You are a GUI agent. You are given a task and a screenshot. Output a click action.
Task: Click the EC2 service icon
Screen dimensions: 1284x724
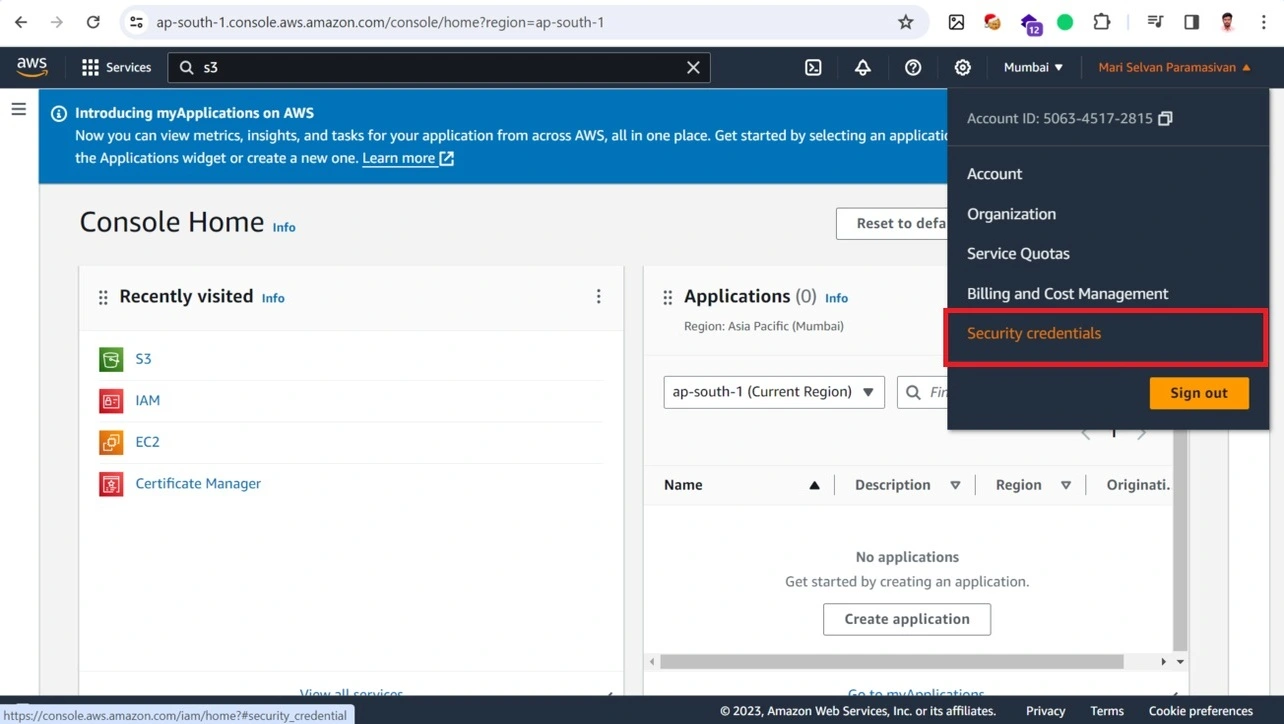tap(111, 442)
